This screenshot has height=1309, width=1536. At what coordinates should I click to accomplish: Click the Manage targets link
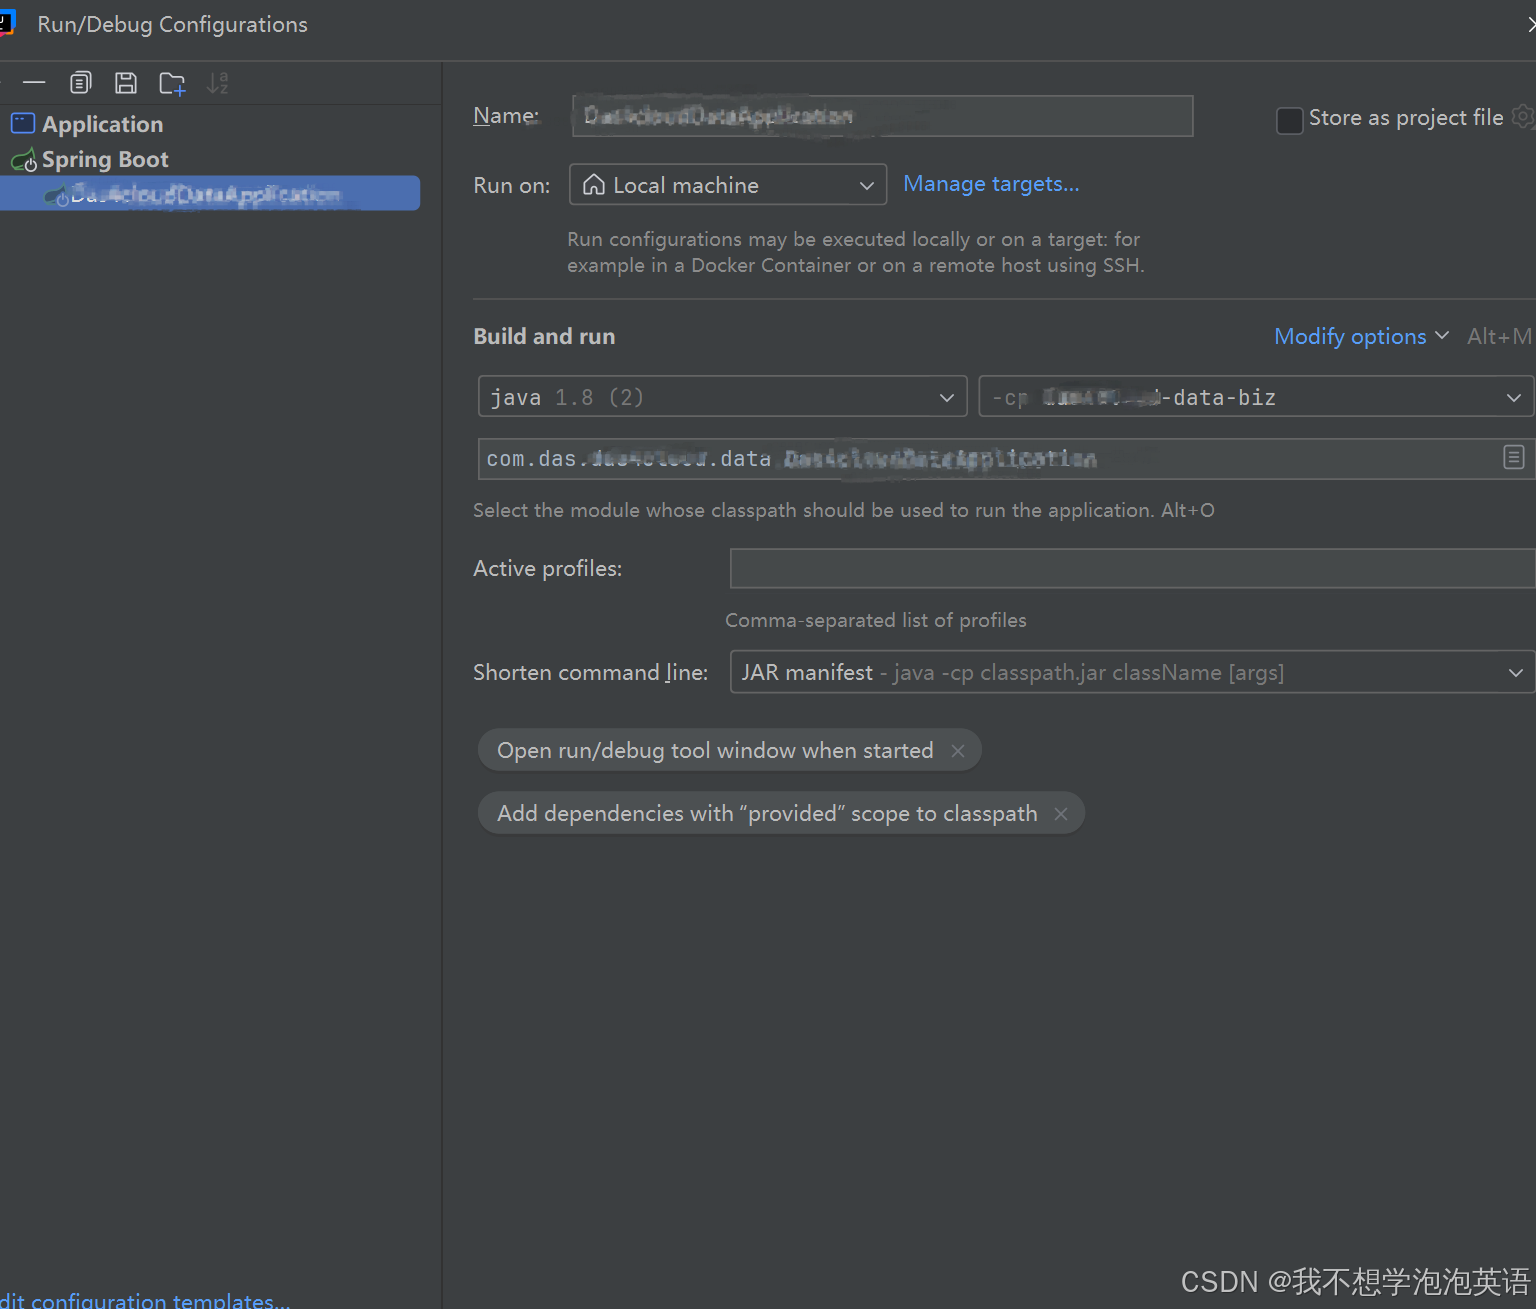click(991, 184)
